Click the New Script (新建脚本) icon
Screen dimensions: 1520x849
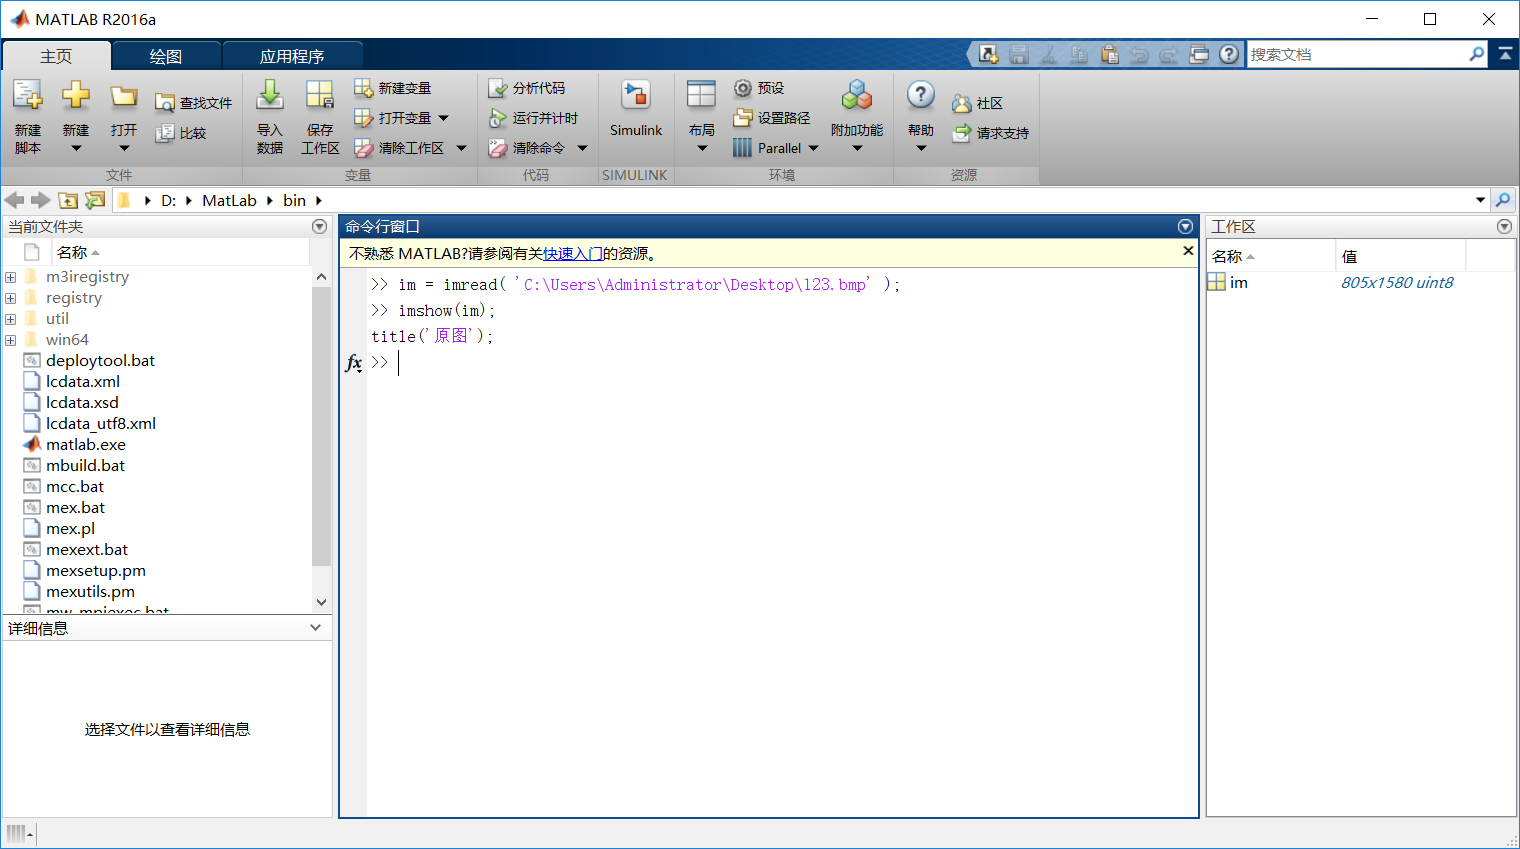27,96
